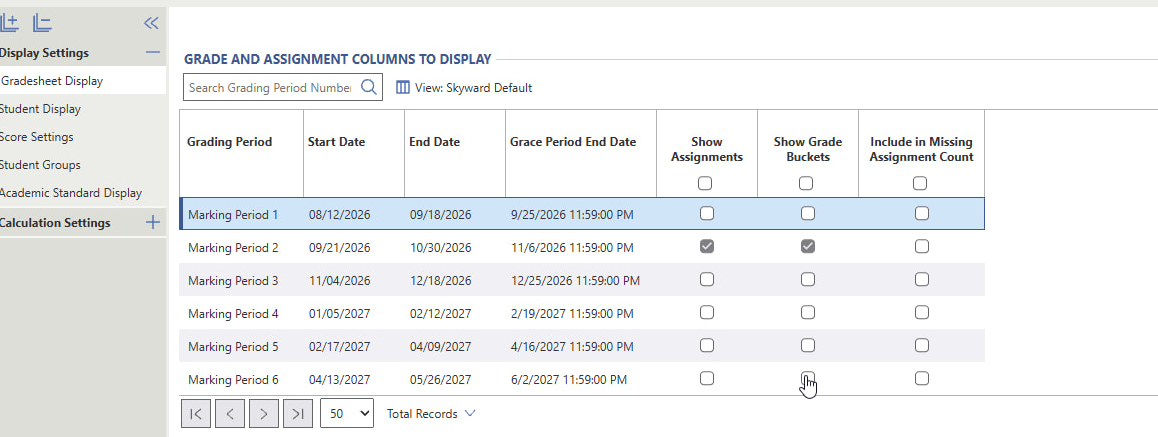
Task: Check Show Assignments for Marking Period 1
Action: [707, 213]
